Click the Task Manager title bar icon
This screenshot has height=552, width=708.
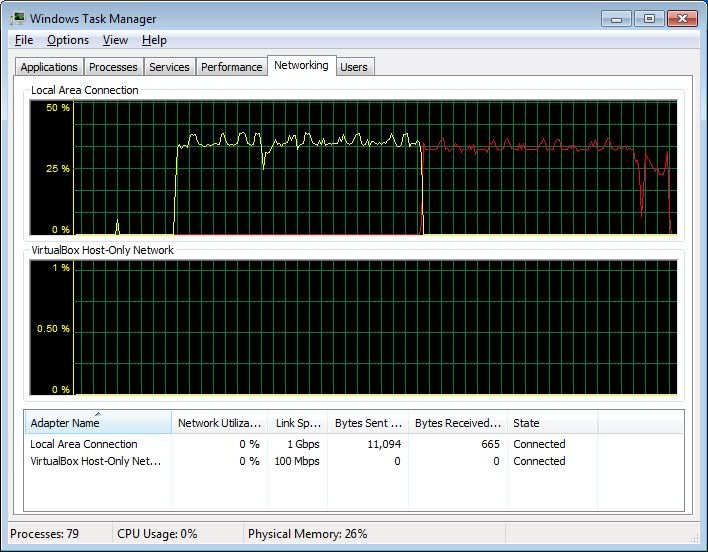(18, 19)
